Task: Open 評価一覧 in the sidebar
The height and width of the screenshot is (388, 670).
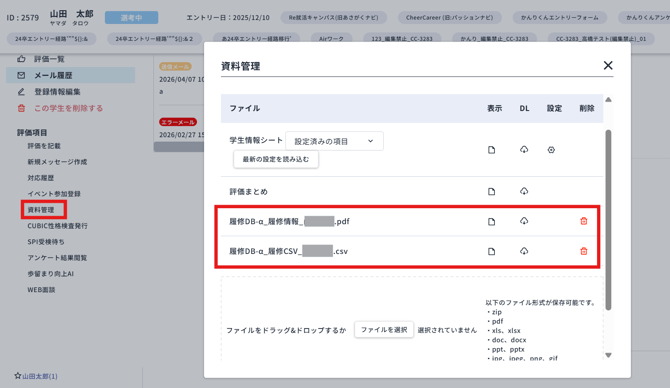Action: tap(49, 59)
